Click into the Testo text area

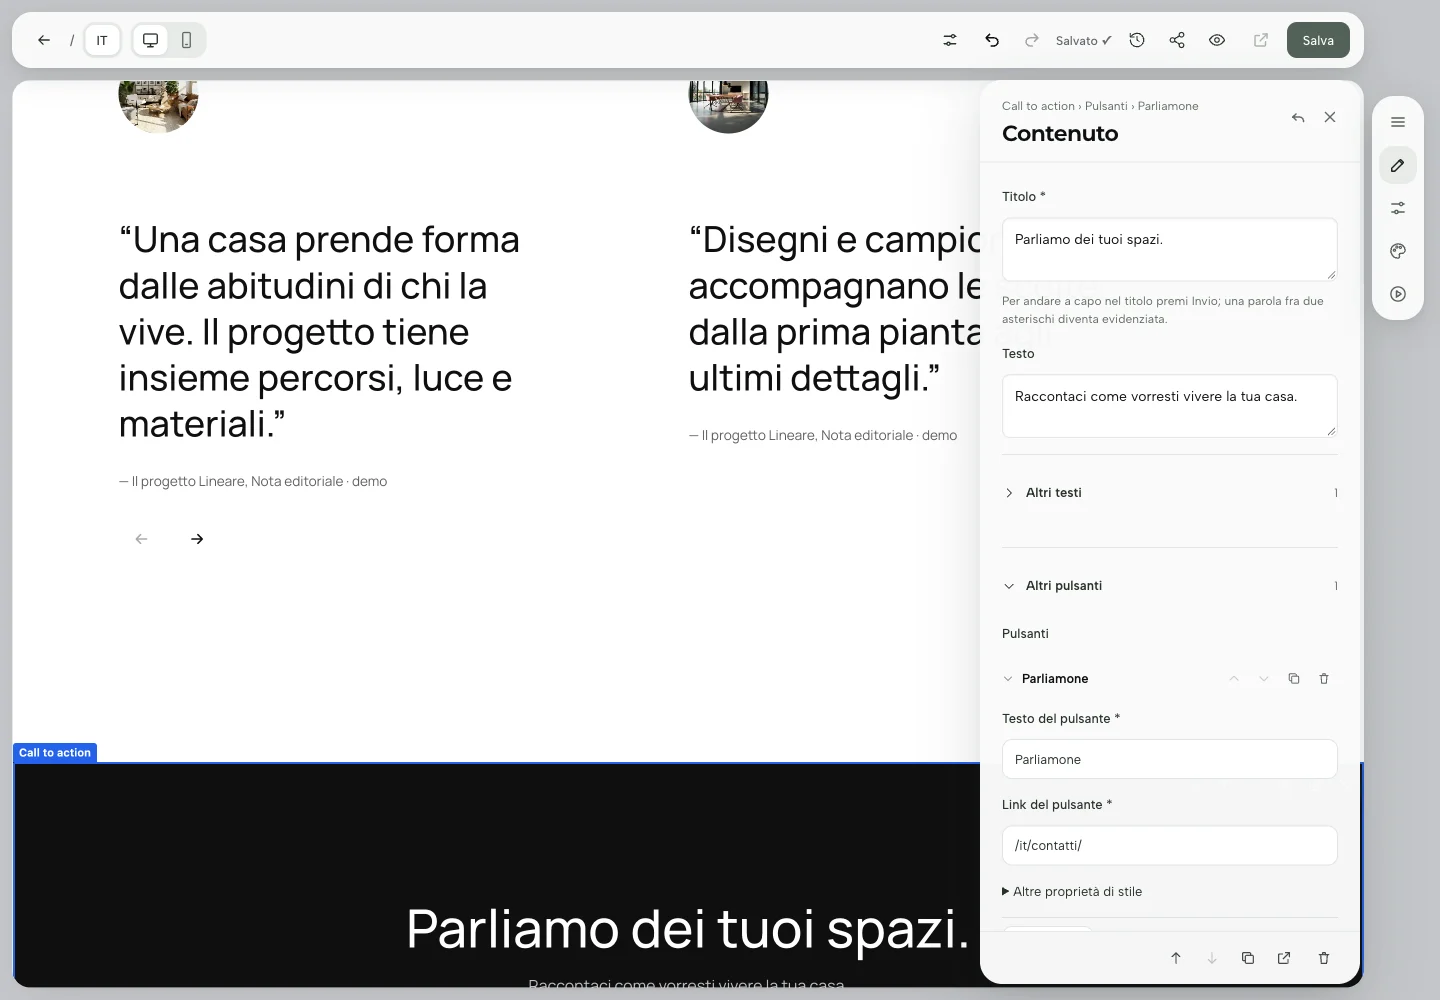tap(1170, 406)
